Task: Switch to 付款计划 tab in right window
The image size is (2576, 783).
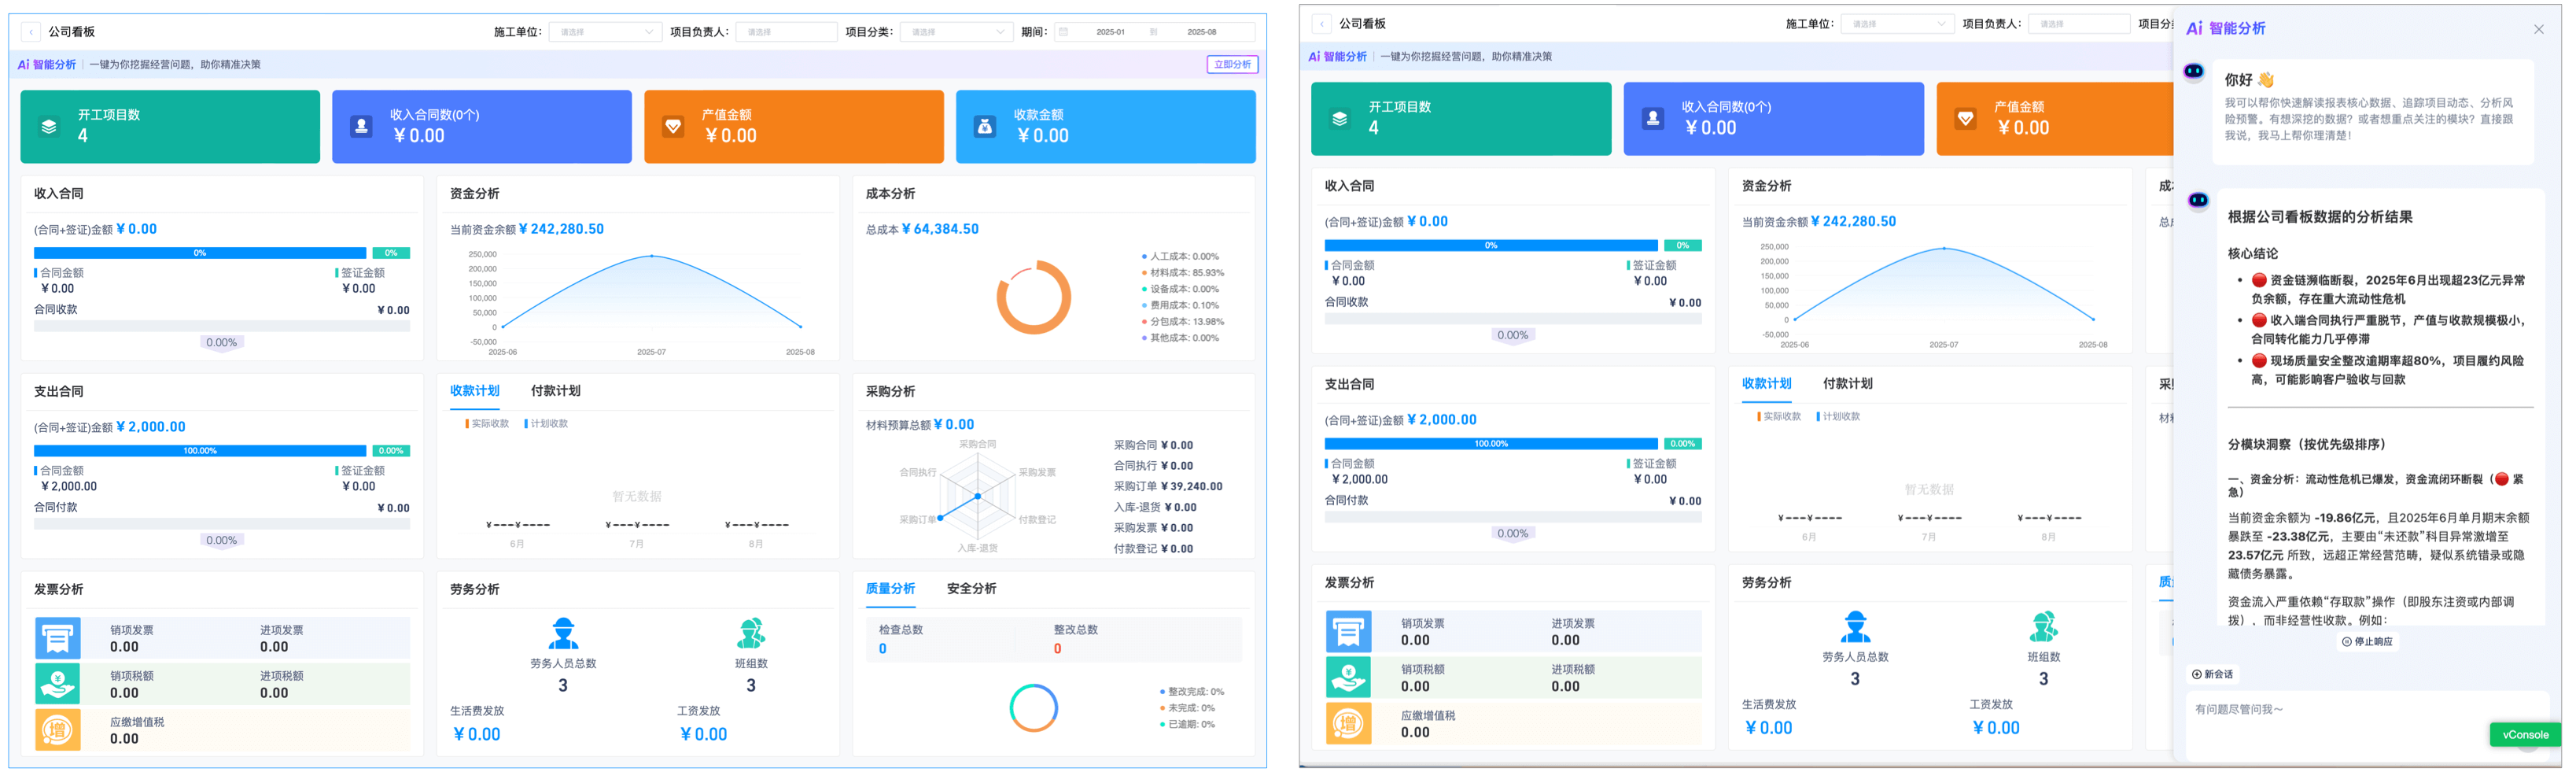Action: [x=1847, y=384]
